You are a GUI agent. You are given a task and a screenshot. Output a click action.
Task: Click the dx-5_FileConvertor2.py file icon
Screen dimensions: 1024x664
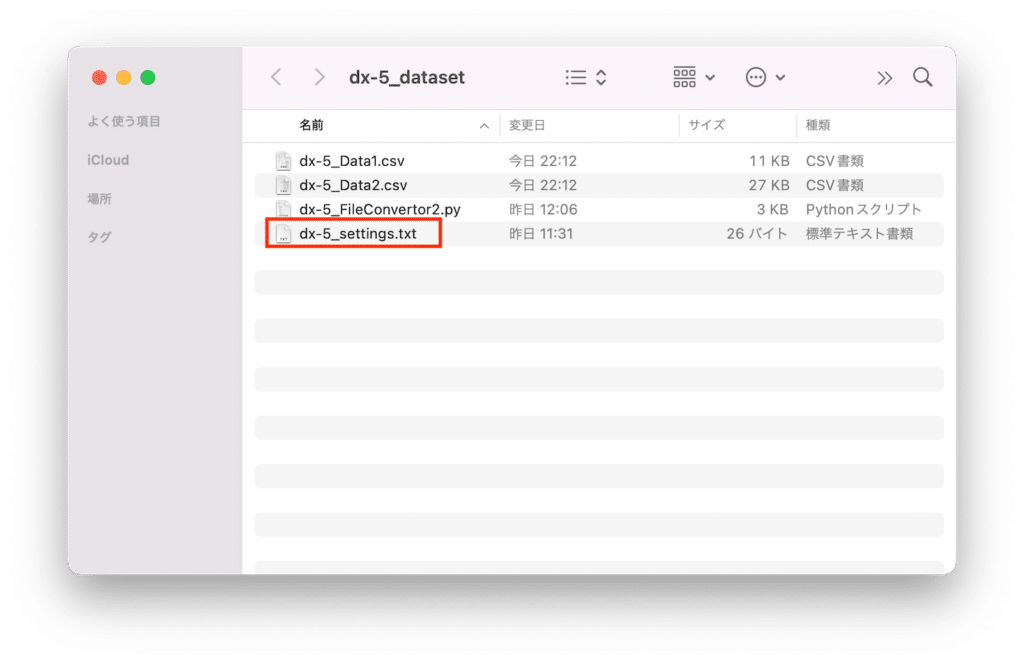click(283, 210)
